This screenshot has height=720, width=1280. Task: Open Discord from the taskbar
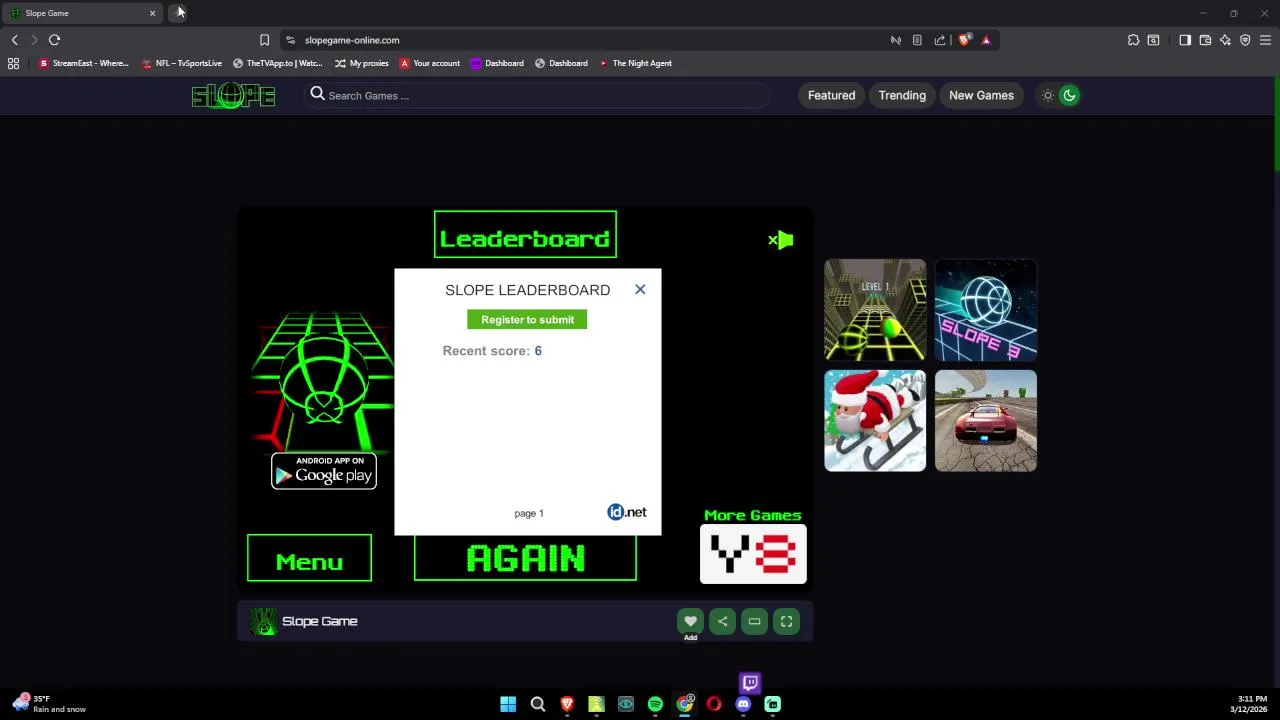coord(743,704)
